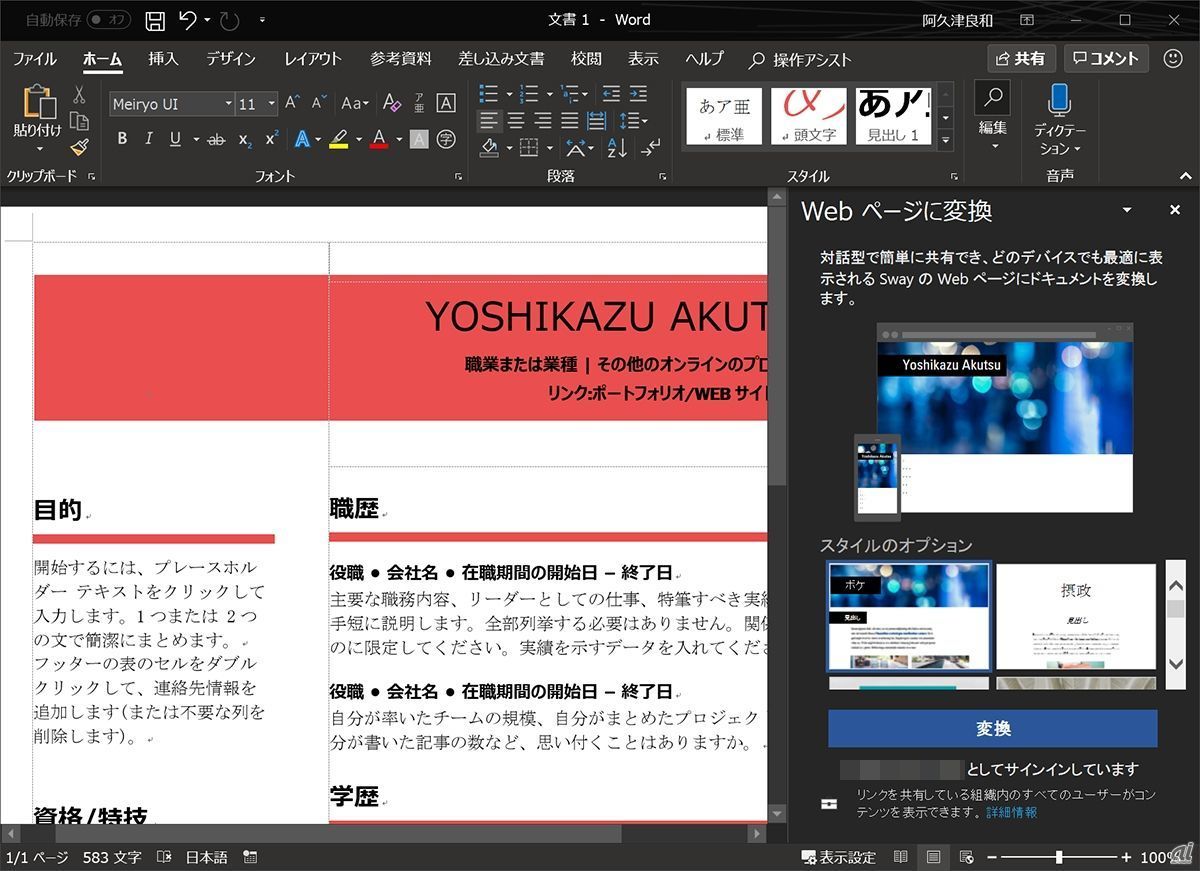Toggle Italic formatting button
The height and width of the screenshot is (871, 1200).
point(149,139)
